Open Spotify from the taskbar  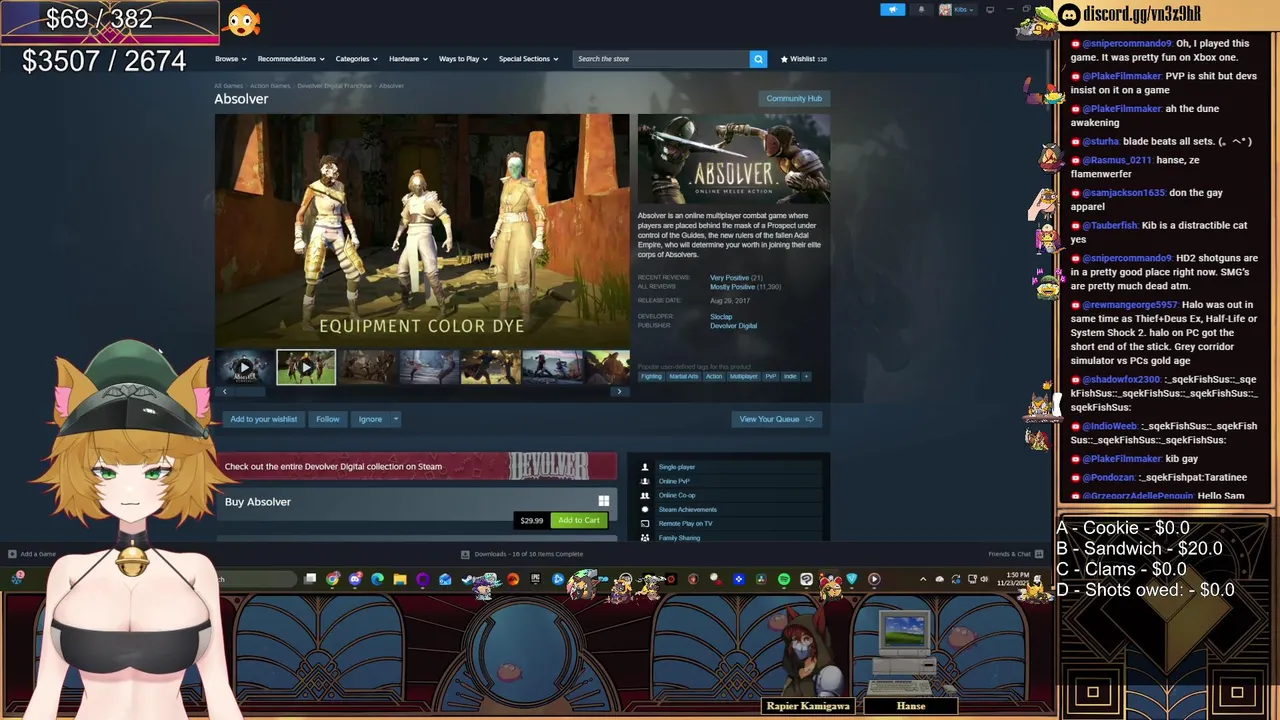coord(784,579)
